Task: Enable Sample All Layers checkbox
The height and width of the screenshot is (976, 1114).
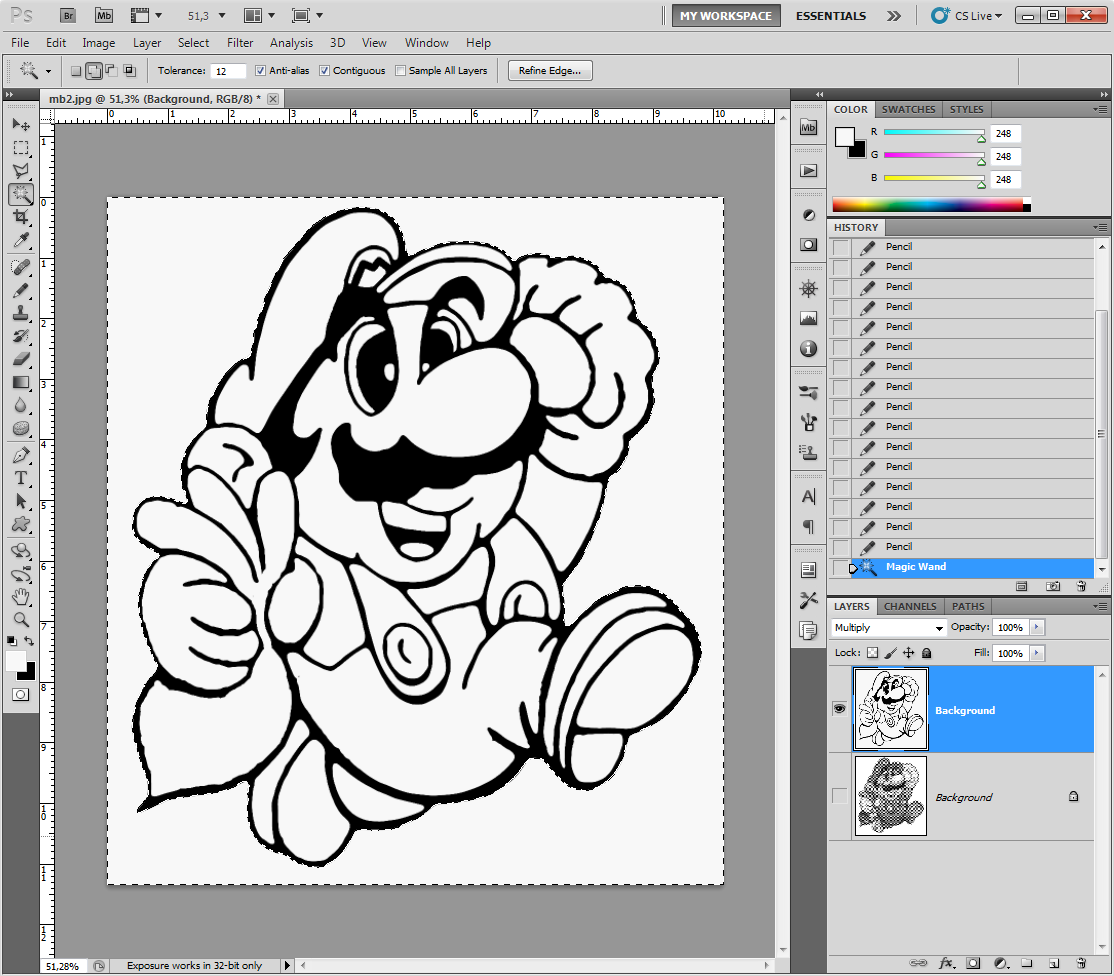Action: 401,71
